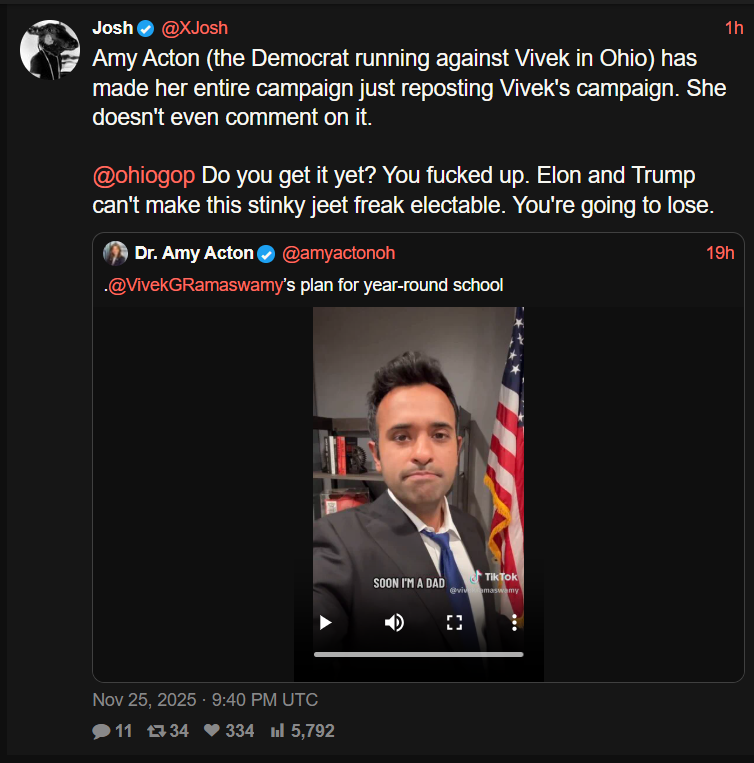
Task: Visit the @amyactonoh handle
Action: (x=338, y=254)
